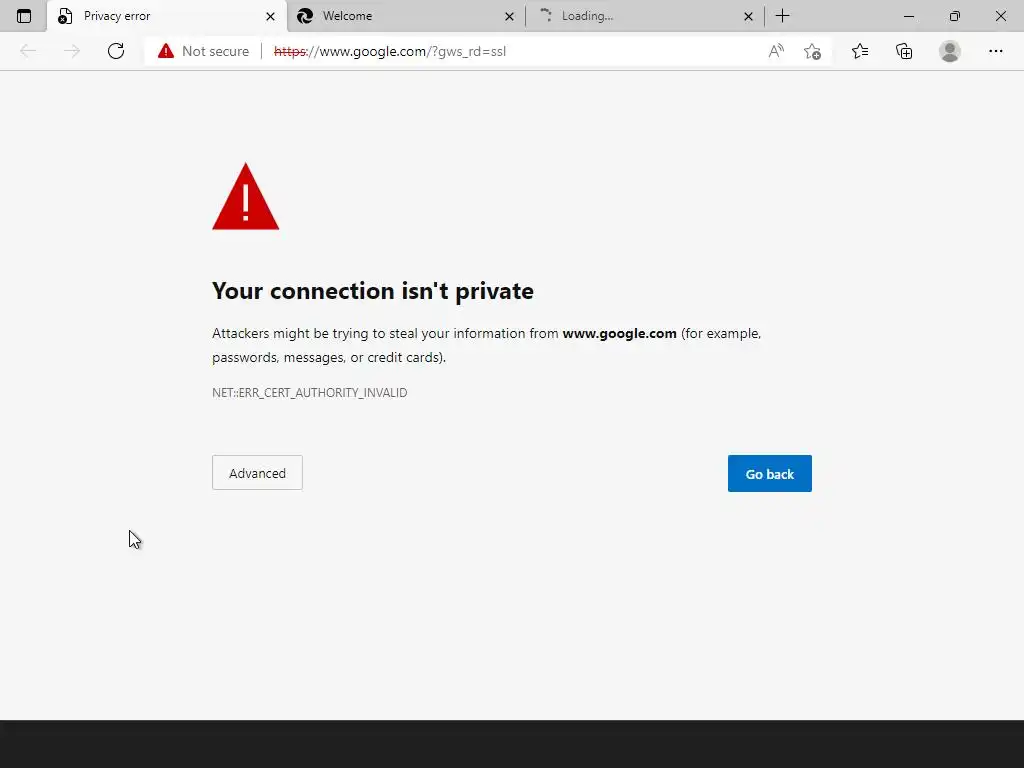Click the Read aloud icon
Image resolution: width=1024 pixels, height=768 pixels.
(x=776, y=51)
